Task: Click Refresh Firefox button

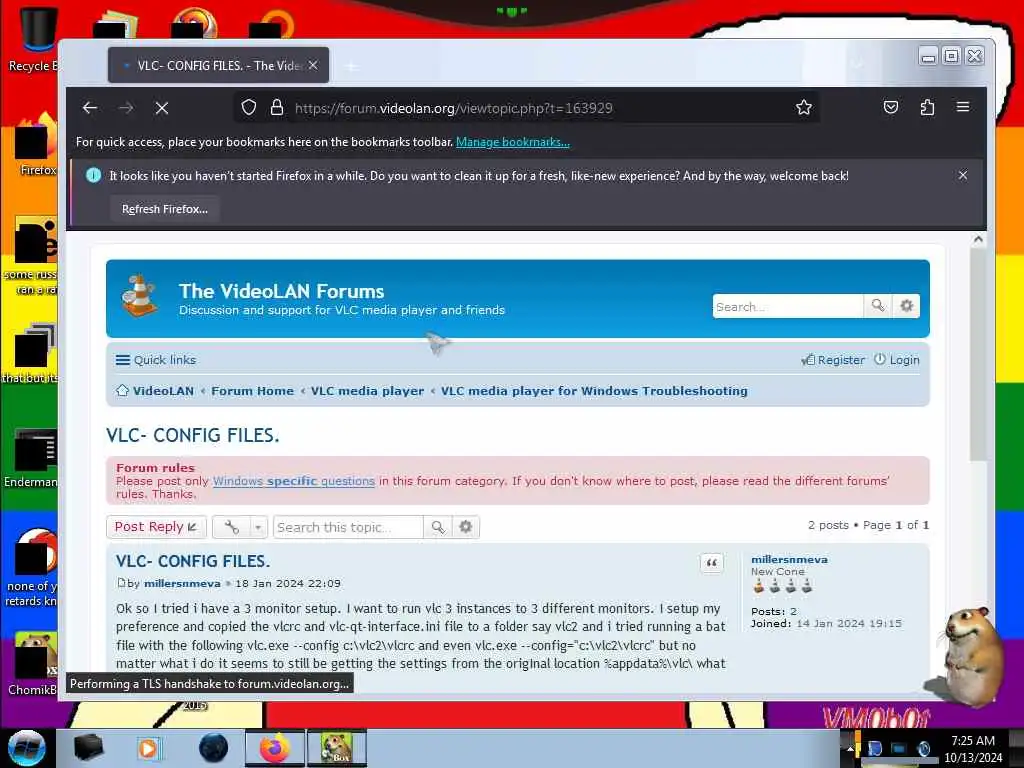Action: 165,209
